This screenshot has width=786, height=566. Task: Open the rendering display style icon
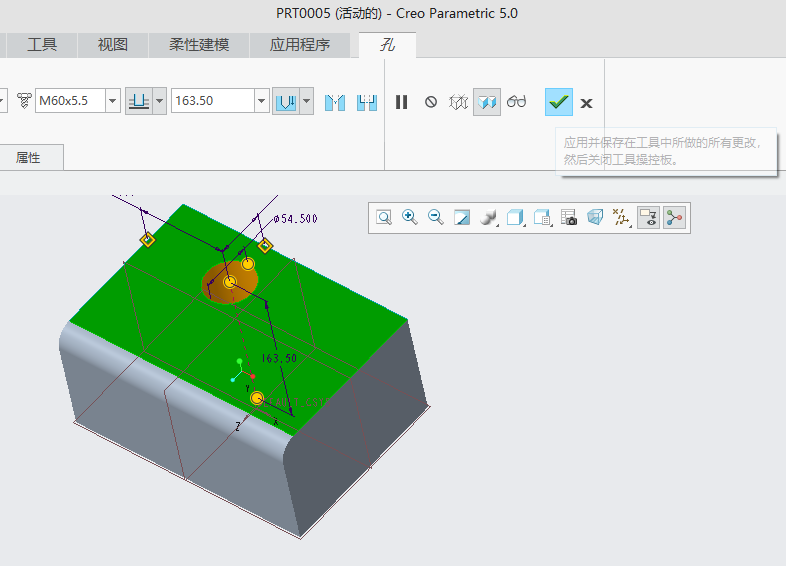pos(488,218)
